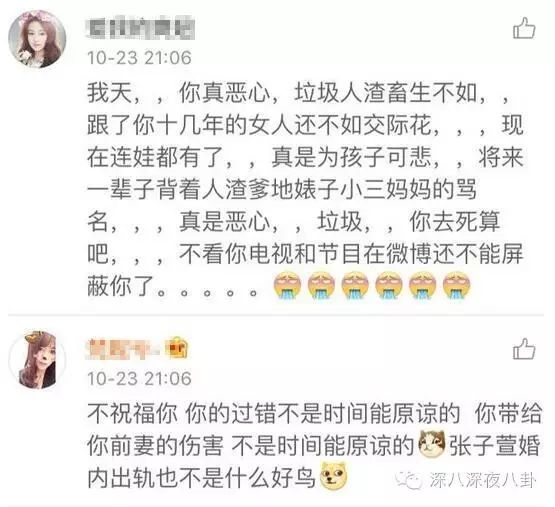This screenshot has width=555, height=507.
Task: Click the WeChat logo in the watermark
Action: click(409, 480)
